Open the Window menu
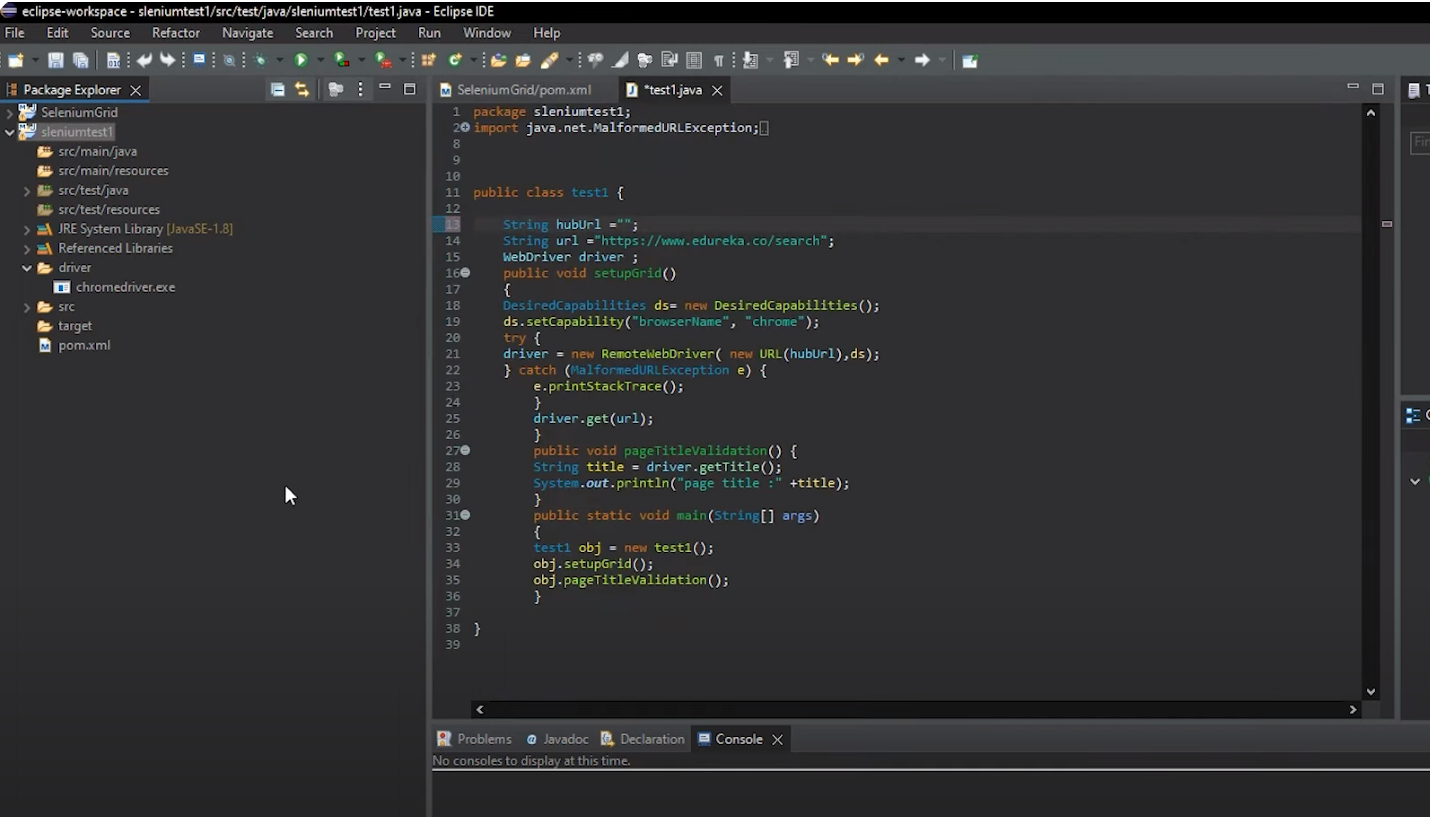The height and width of the screenshot is (817, 1430). [487, 33]
